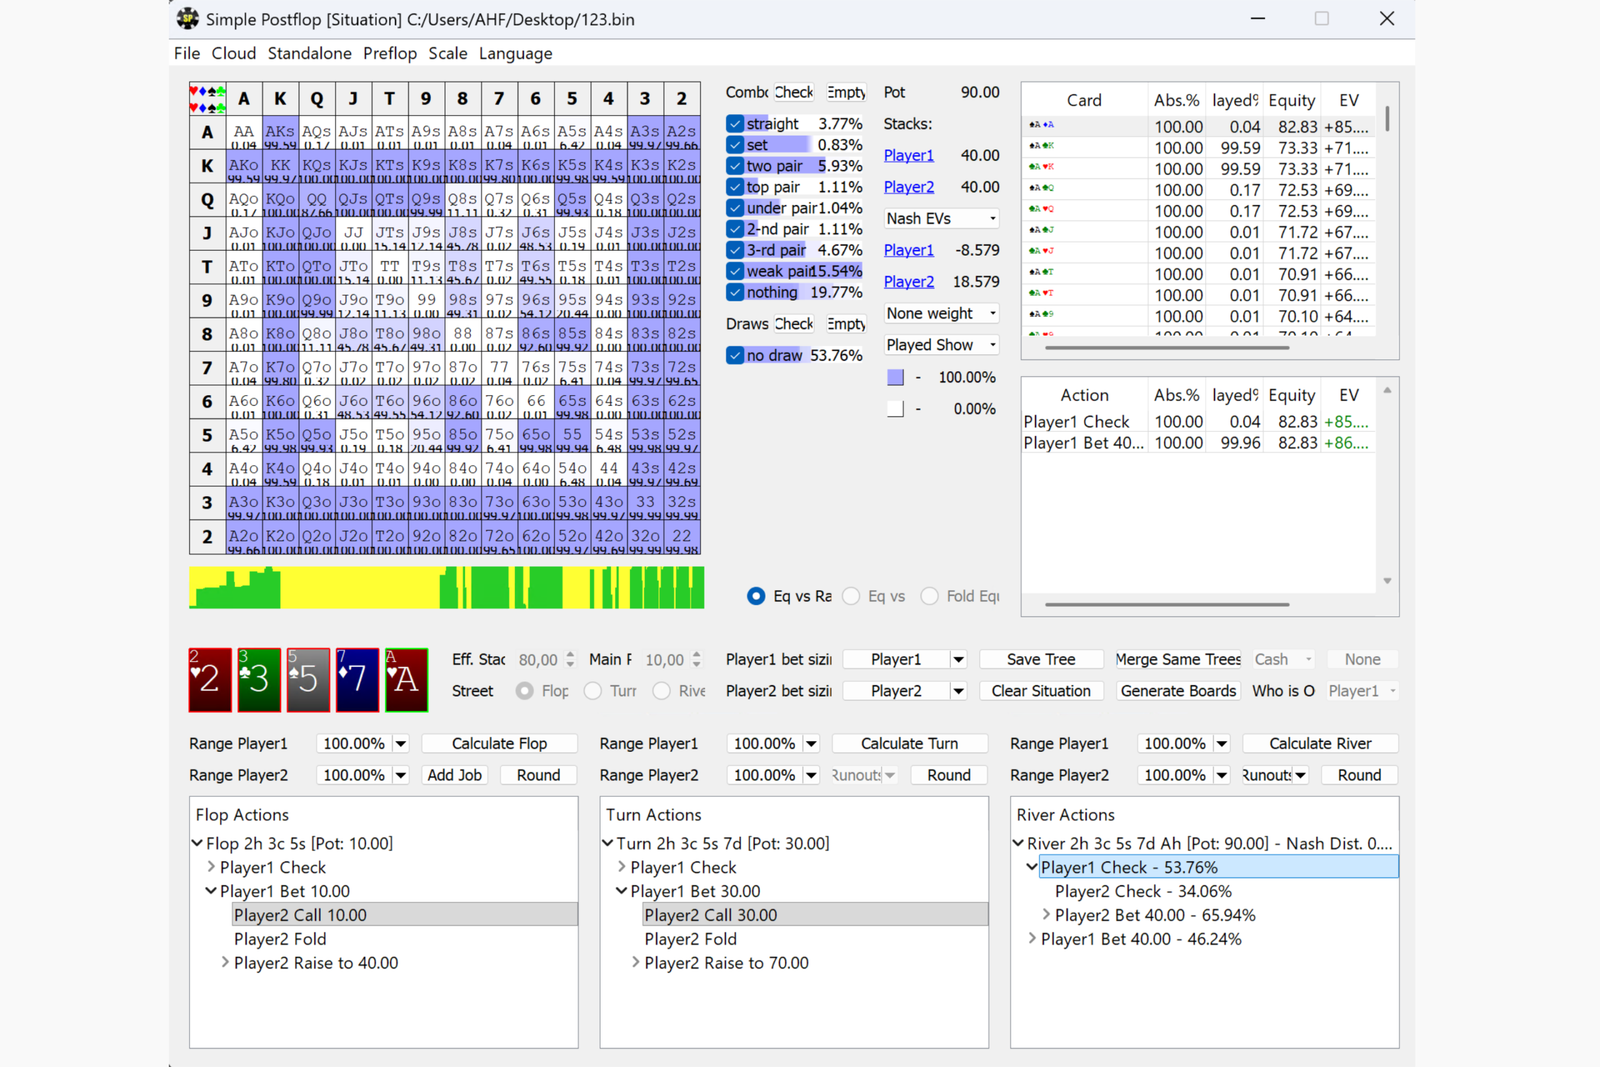Open the Language menu
The image size is (1600, 1067).
(516, 54)
